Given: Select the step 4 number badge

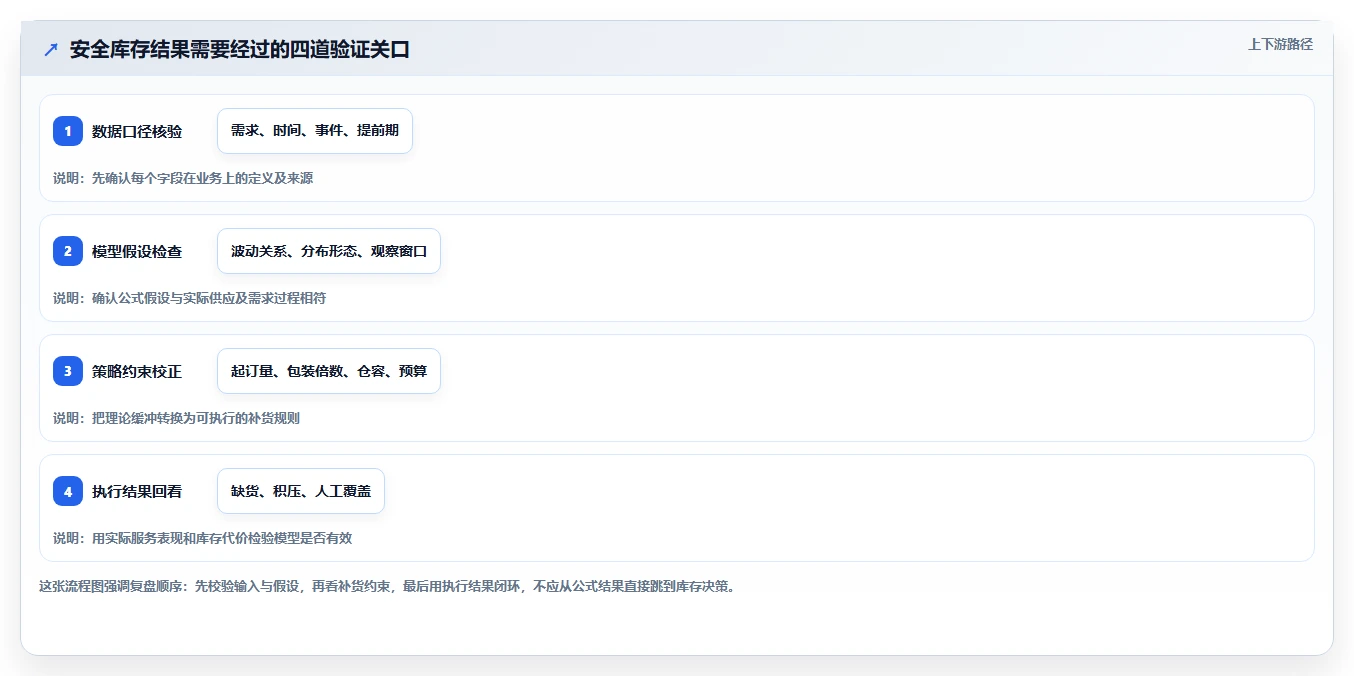Looking at the screenshot, I should point(68,491).
